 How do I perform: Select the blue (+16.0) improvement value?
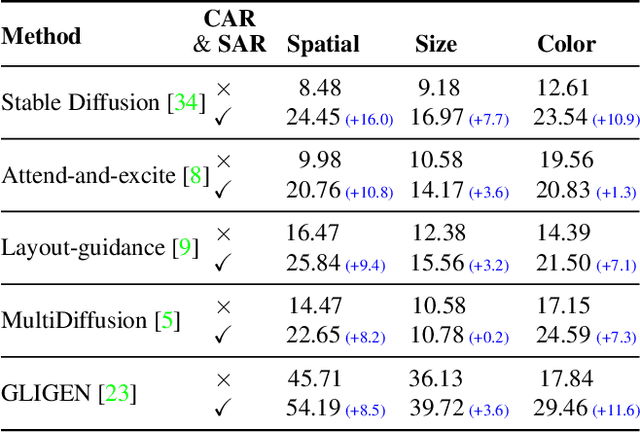click(x=369, y=120)
